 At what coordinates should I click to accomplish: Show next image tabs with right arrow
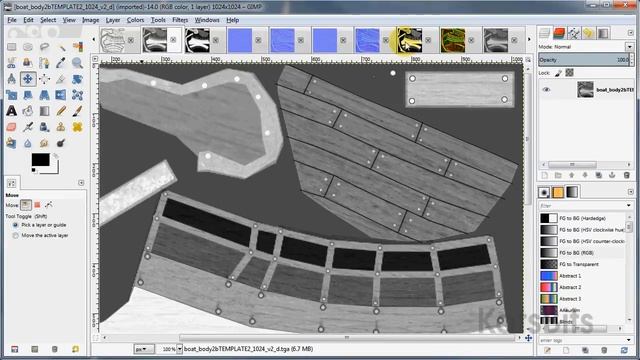point(529,40)
